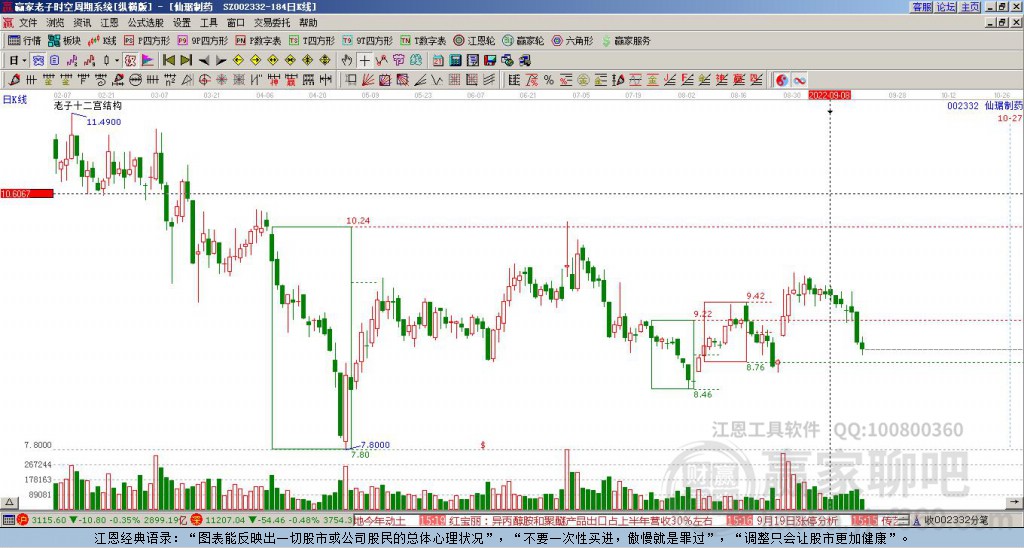Click the 11207.04 index value in status bar
Screen dimensions: 1024x548
pyautogui.click(x=226, y=521)
